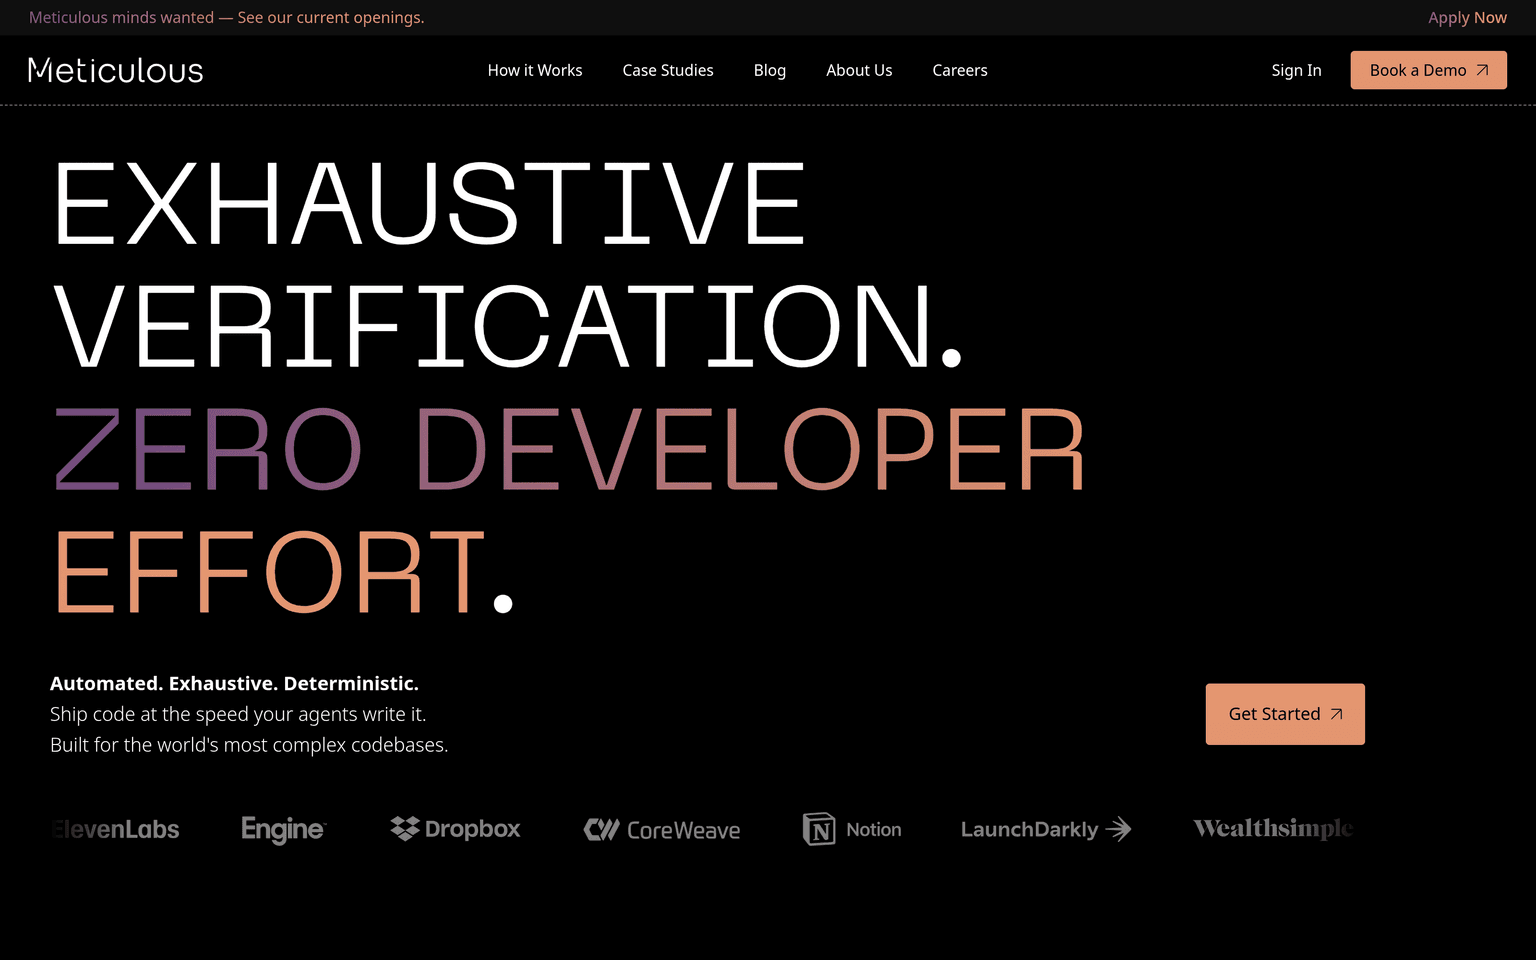Open the Blog link

(770, 70)
